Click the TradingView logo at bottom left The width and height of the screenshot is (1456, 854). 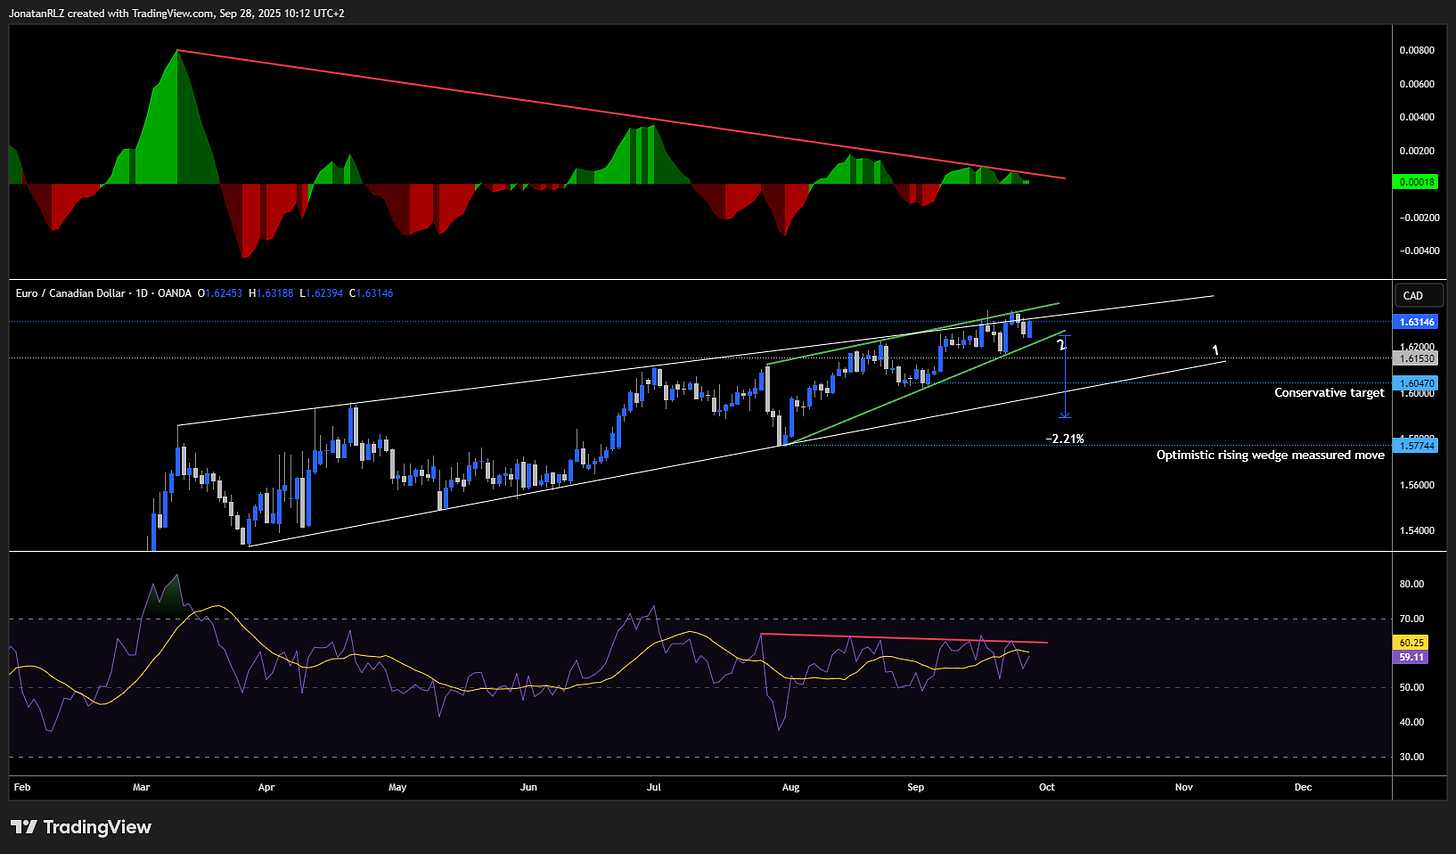pyautogui.click(x=81, y=827)
